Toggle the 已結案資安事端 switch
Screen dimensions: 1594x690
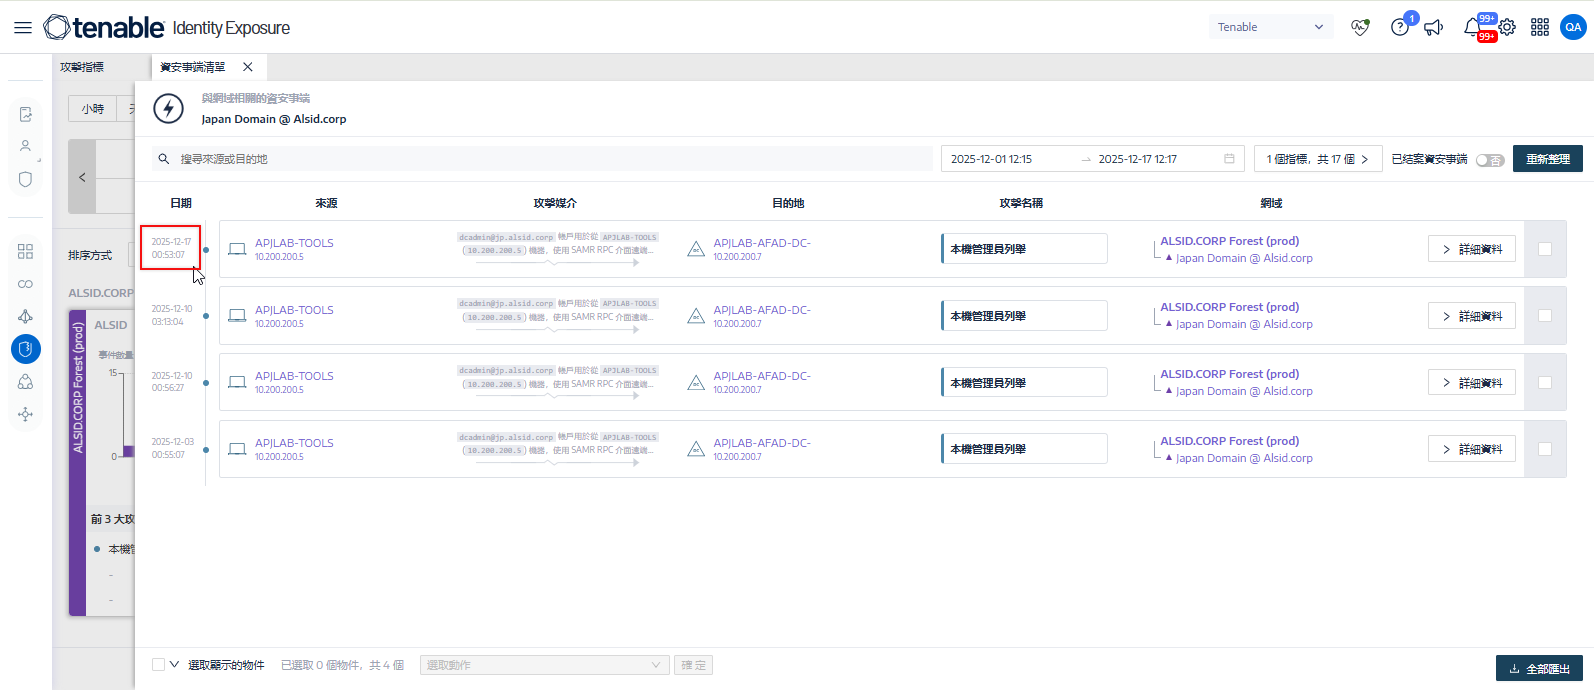[1489, 160]
